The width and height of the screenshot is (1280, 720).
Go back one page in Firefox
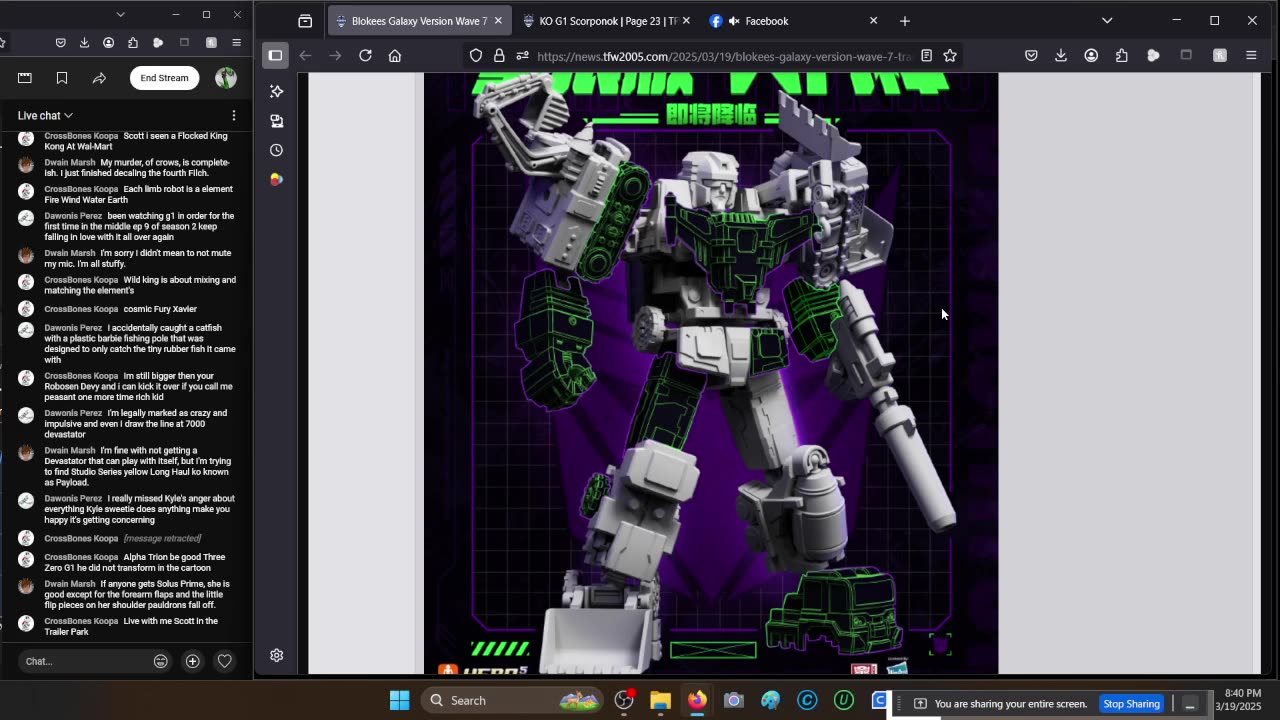[306, 56]
